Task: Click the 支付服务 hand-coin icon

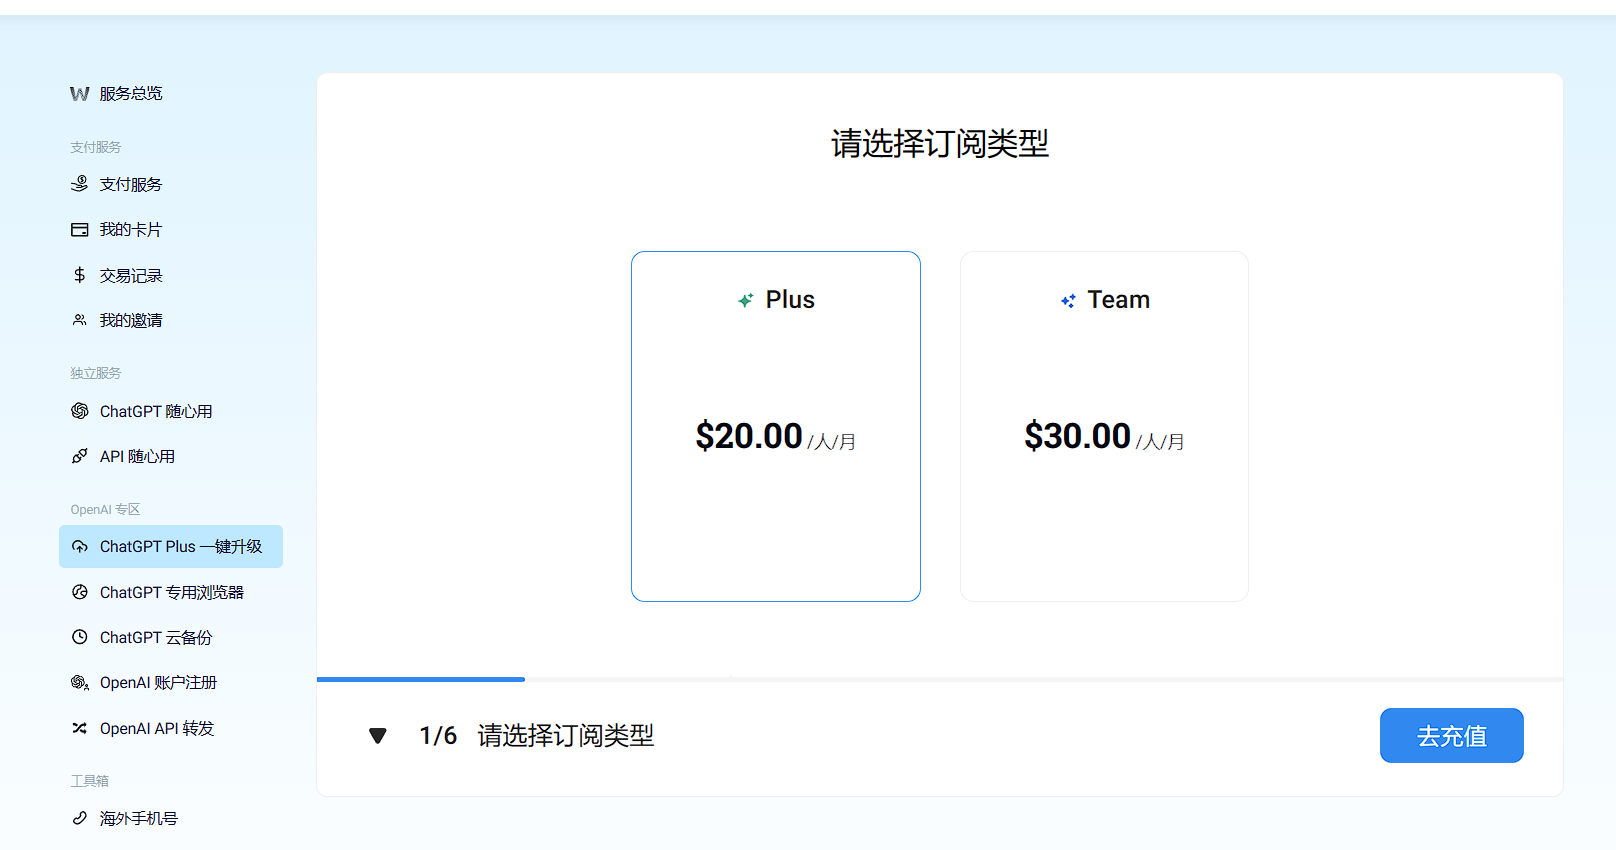Action: 80,184
